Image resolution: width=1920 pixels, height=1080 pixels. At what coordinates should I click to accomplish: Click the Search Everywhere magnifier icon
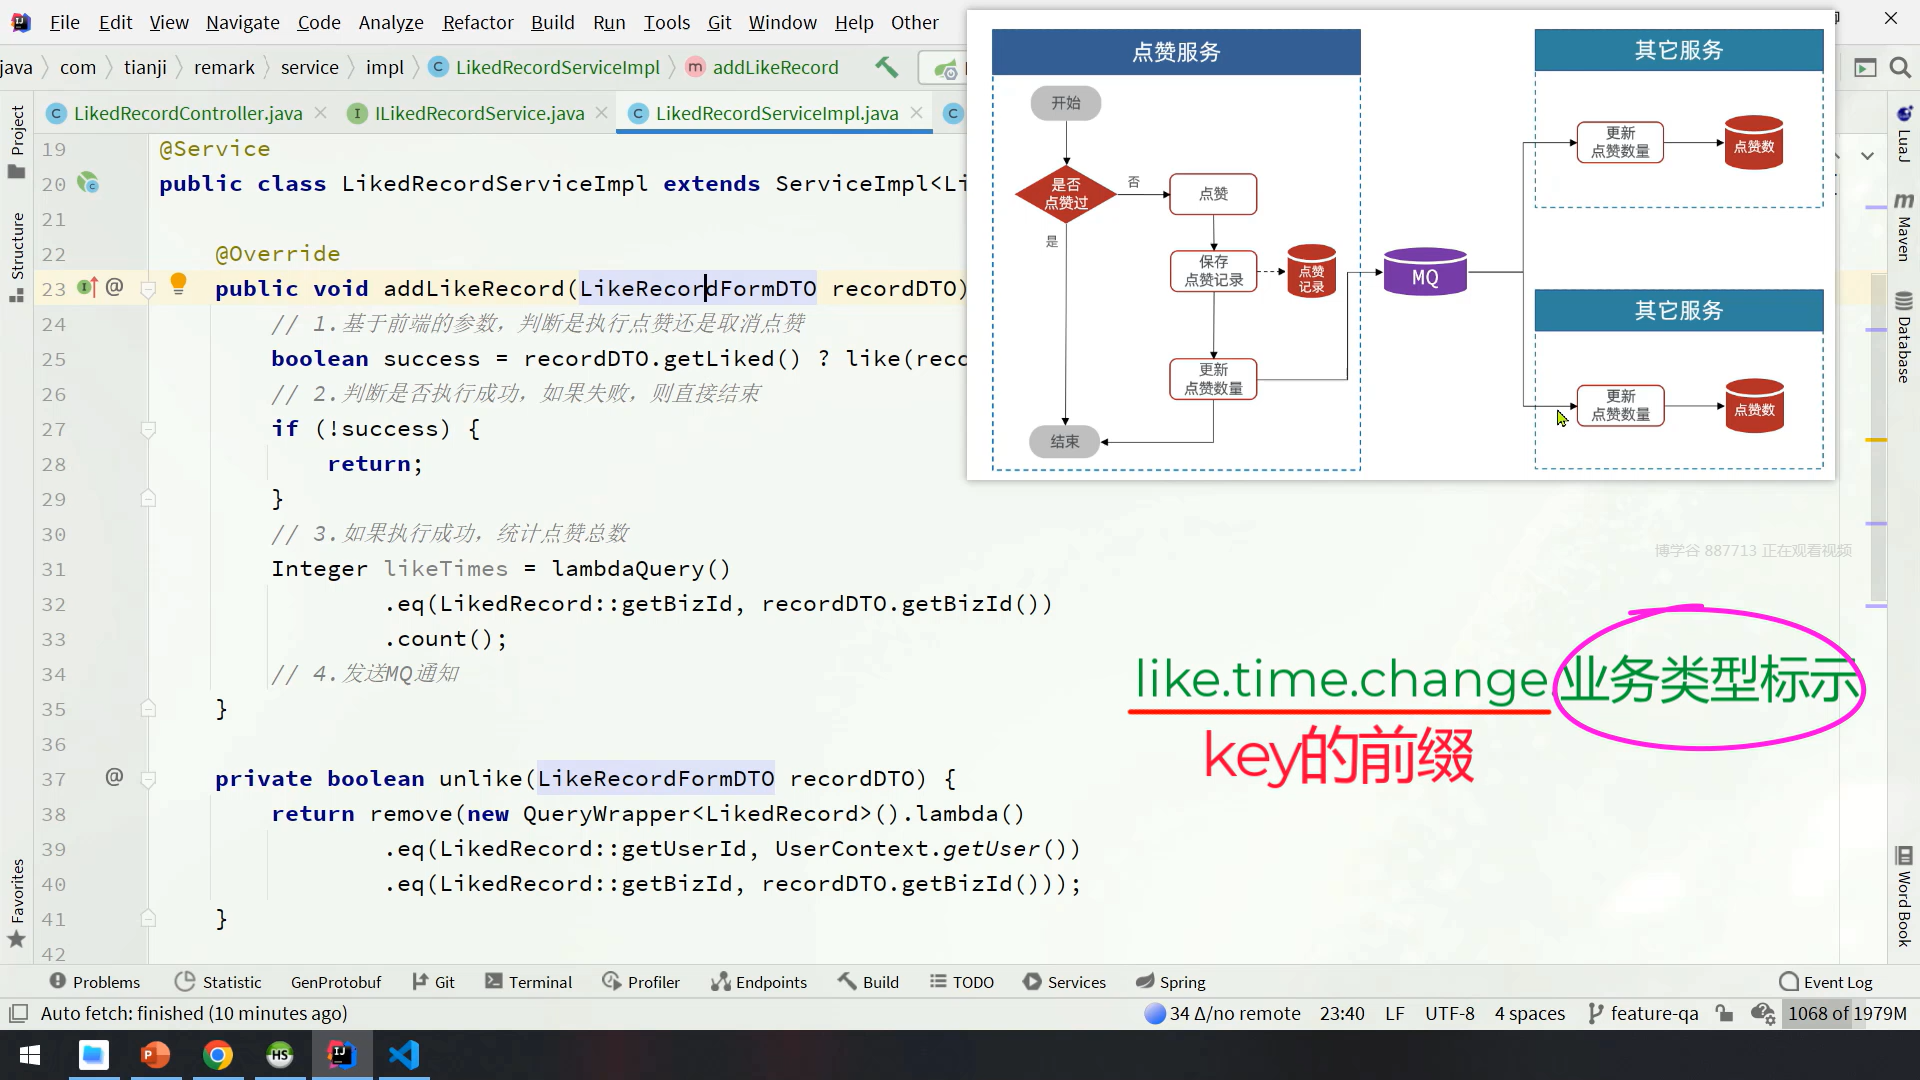[1900, 67]
